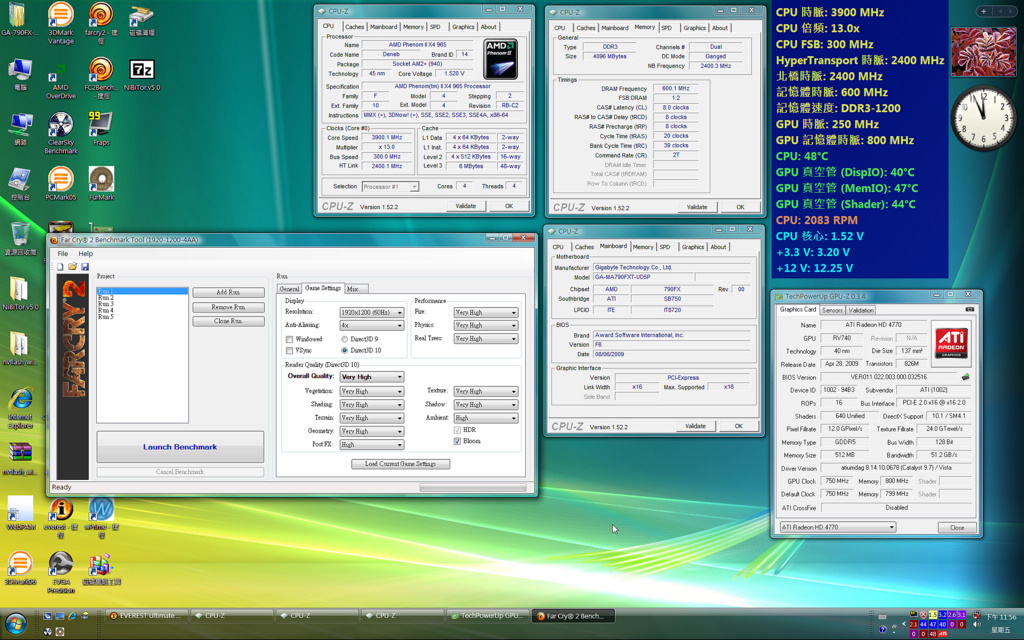Select the DirectX 10 radio button

coord(344,351)
